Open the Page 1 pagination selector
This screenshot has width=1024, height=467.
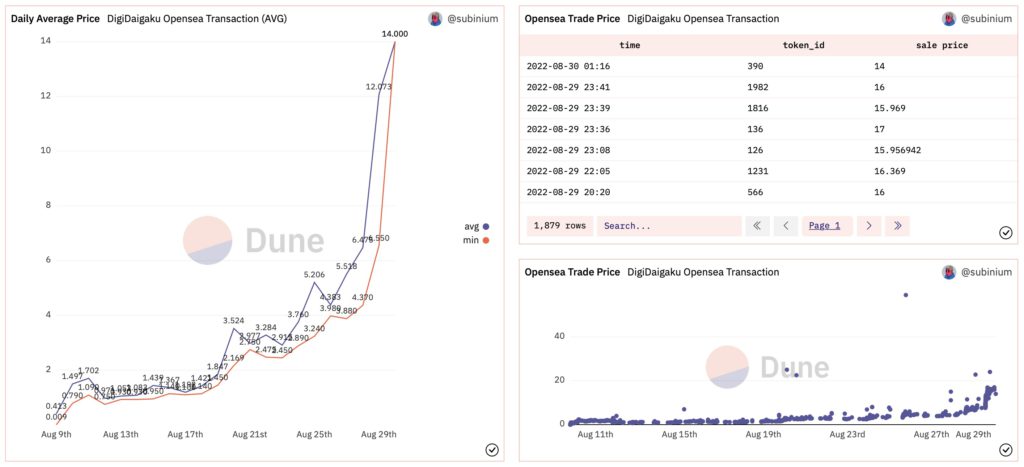point(830,226)
